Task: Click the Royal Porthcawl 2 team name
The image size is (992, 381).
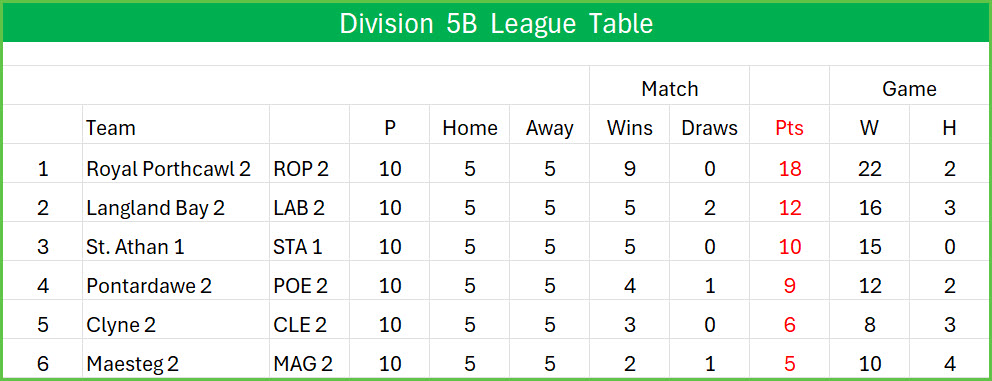Action: click(x=169, y=169)
